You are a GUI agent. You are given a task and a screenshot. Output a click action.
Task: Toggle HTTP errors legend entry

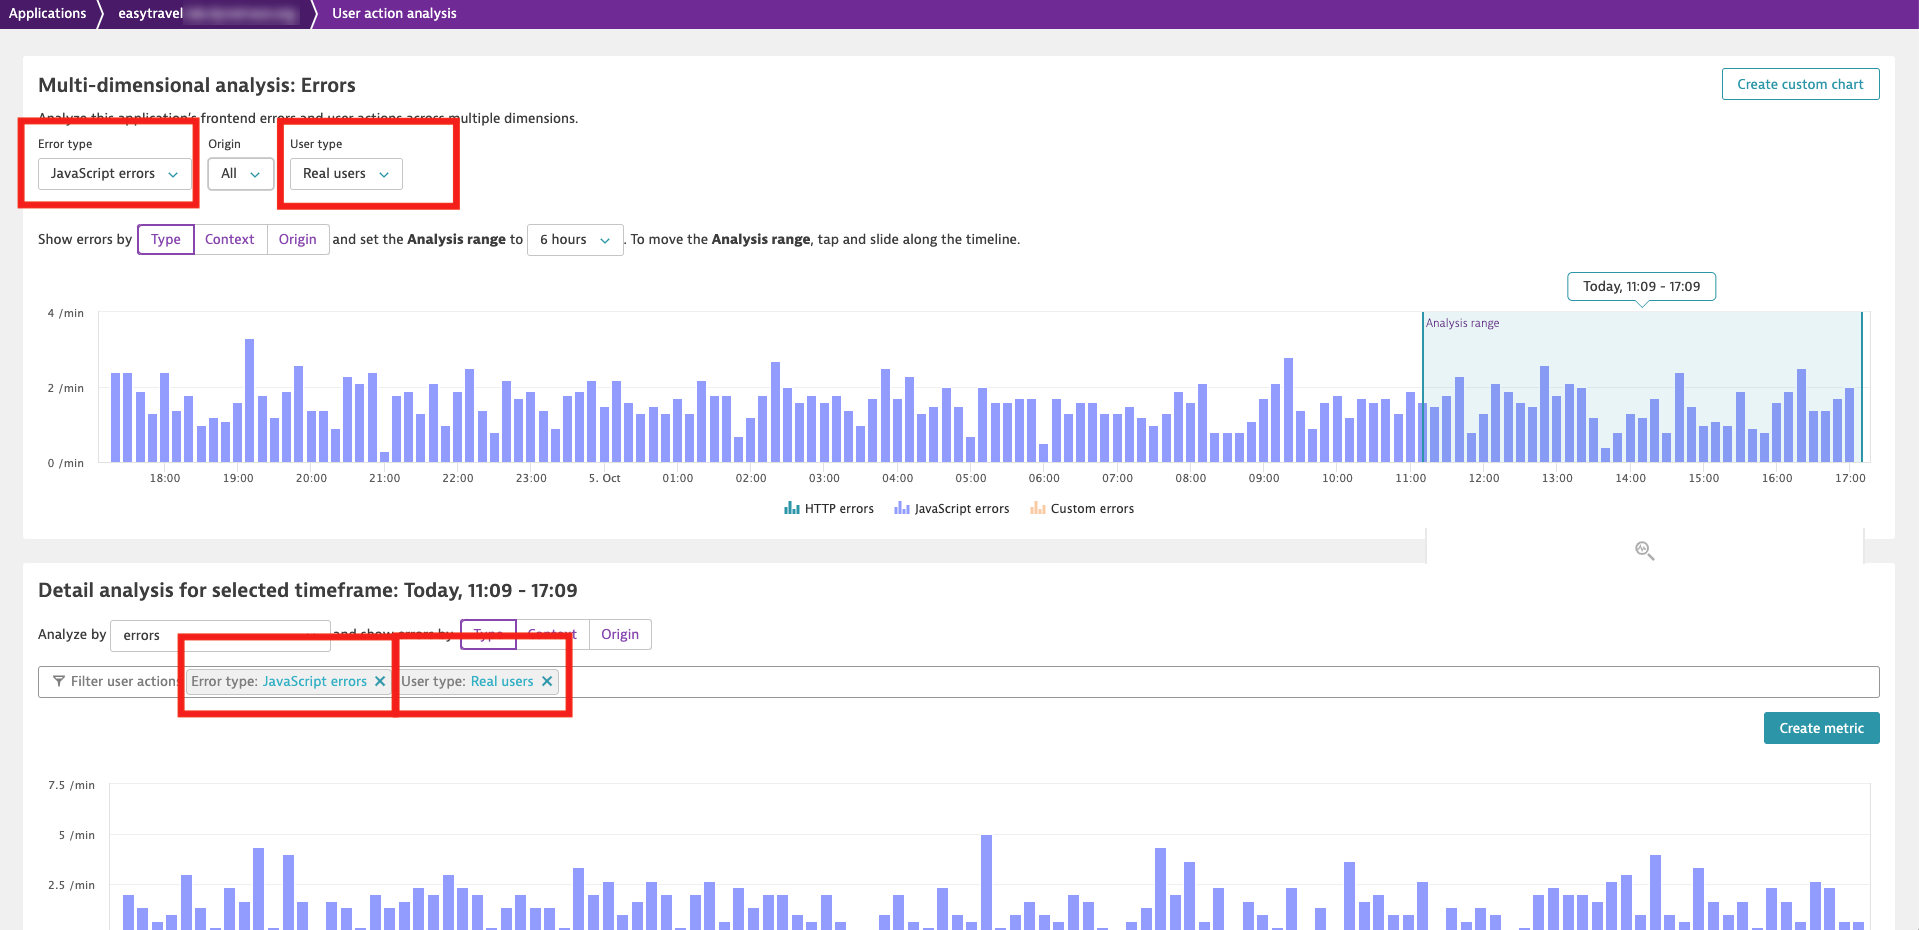[x=829, y=508]
